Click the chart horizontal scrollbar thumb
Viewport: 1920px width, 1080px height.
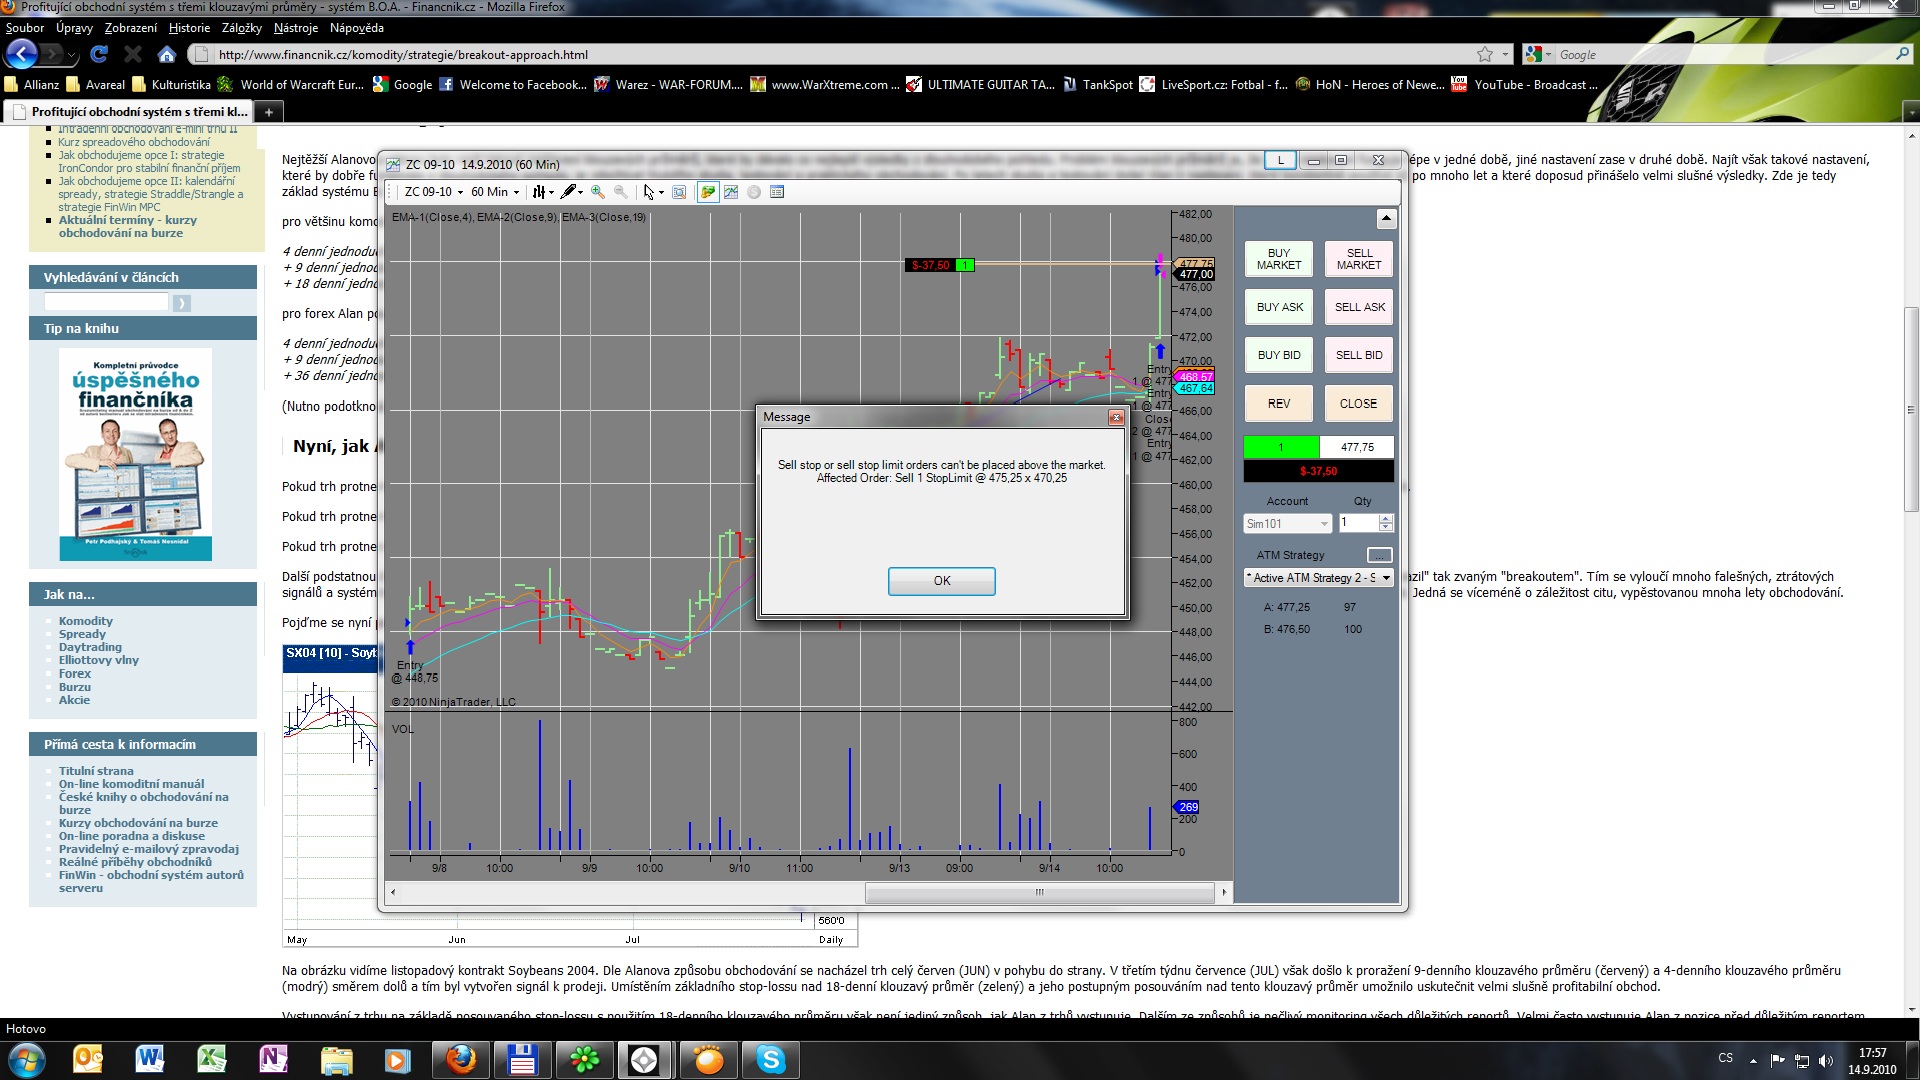pyautogui.click(x=1039, y=892)
